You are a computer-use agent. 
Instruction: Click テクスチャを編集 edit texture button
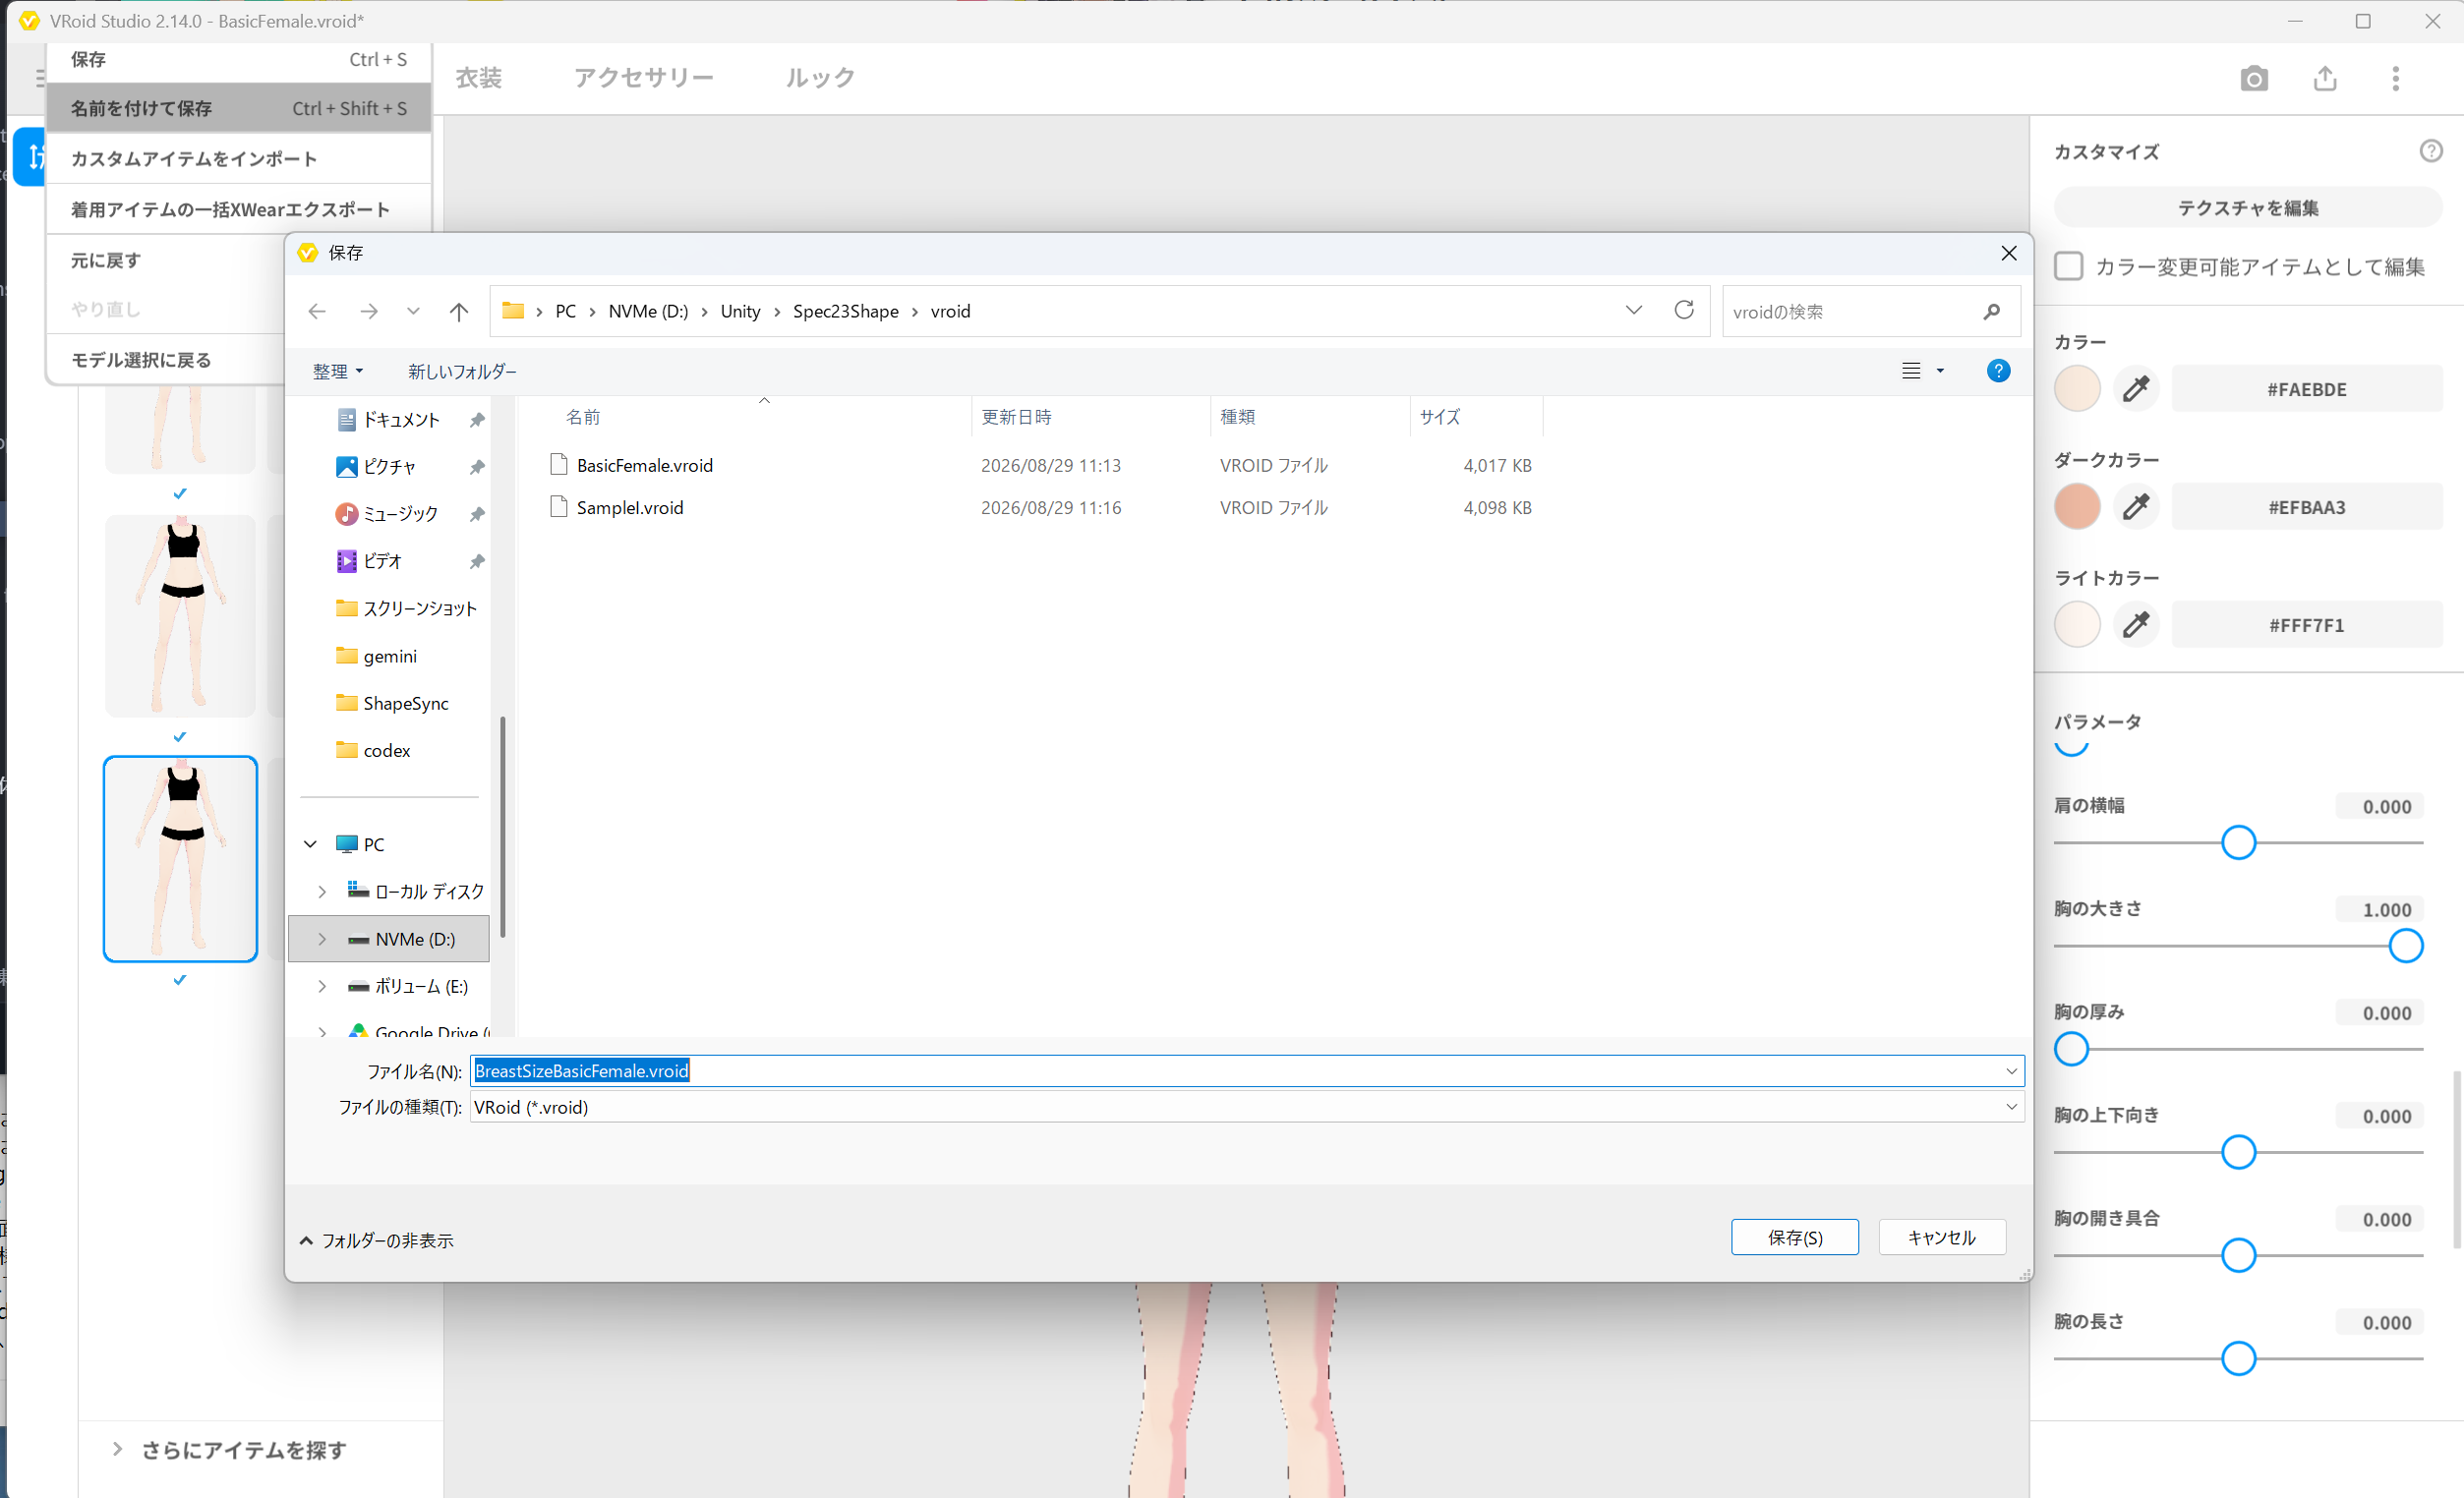[x=2248, y=207]
